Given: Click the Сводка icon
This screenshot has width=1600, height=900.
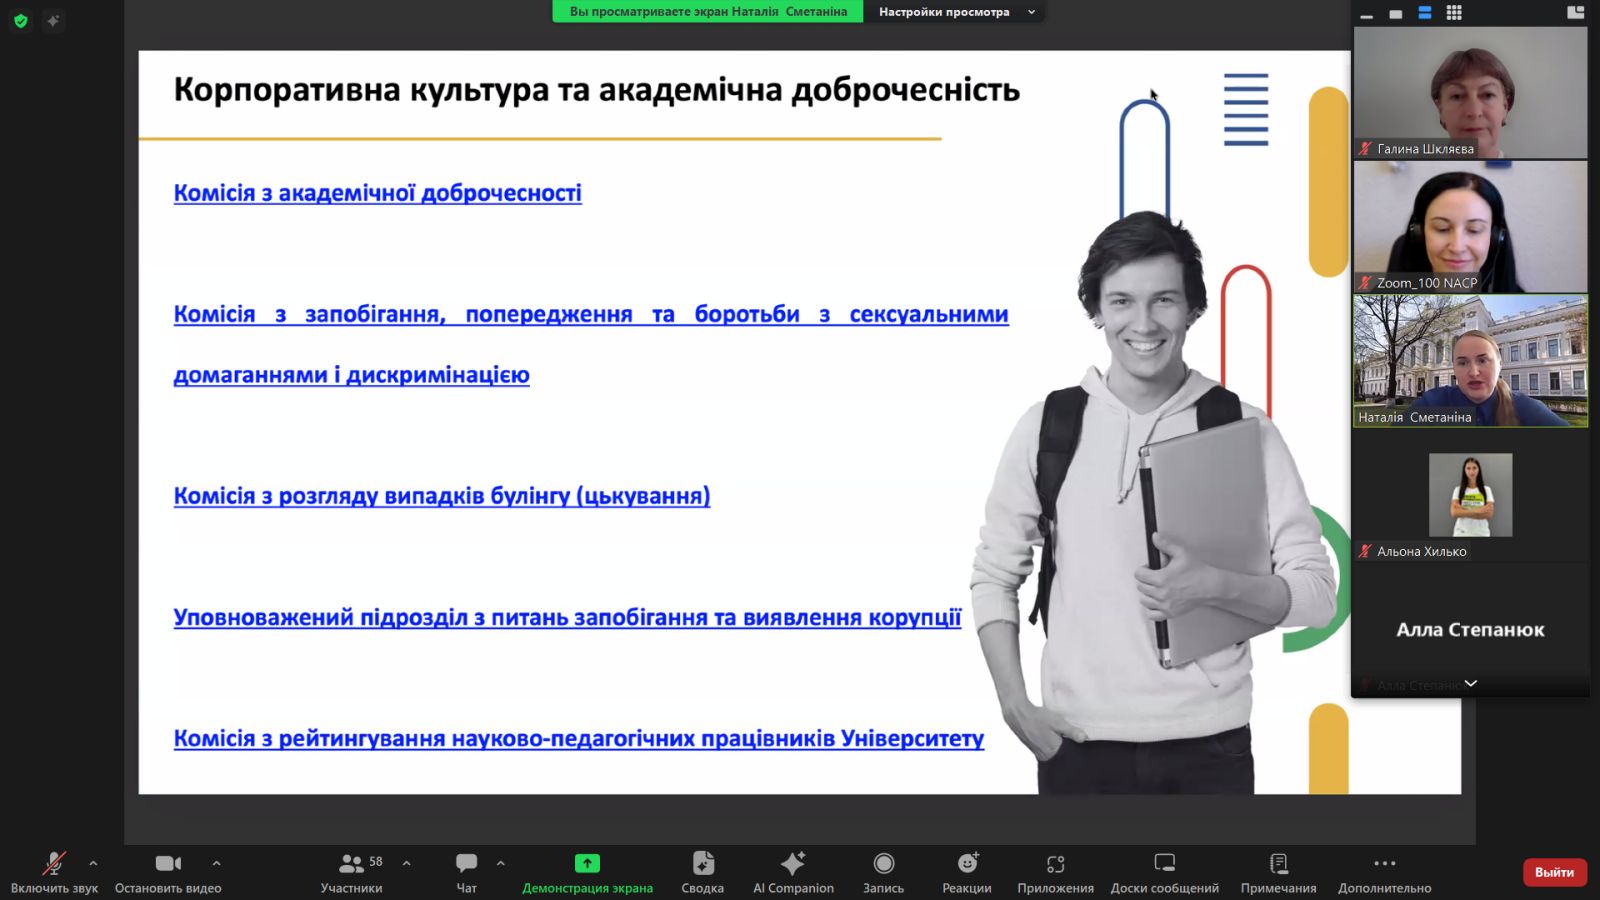Looking at the screenshot, I should tap(702, 871).
